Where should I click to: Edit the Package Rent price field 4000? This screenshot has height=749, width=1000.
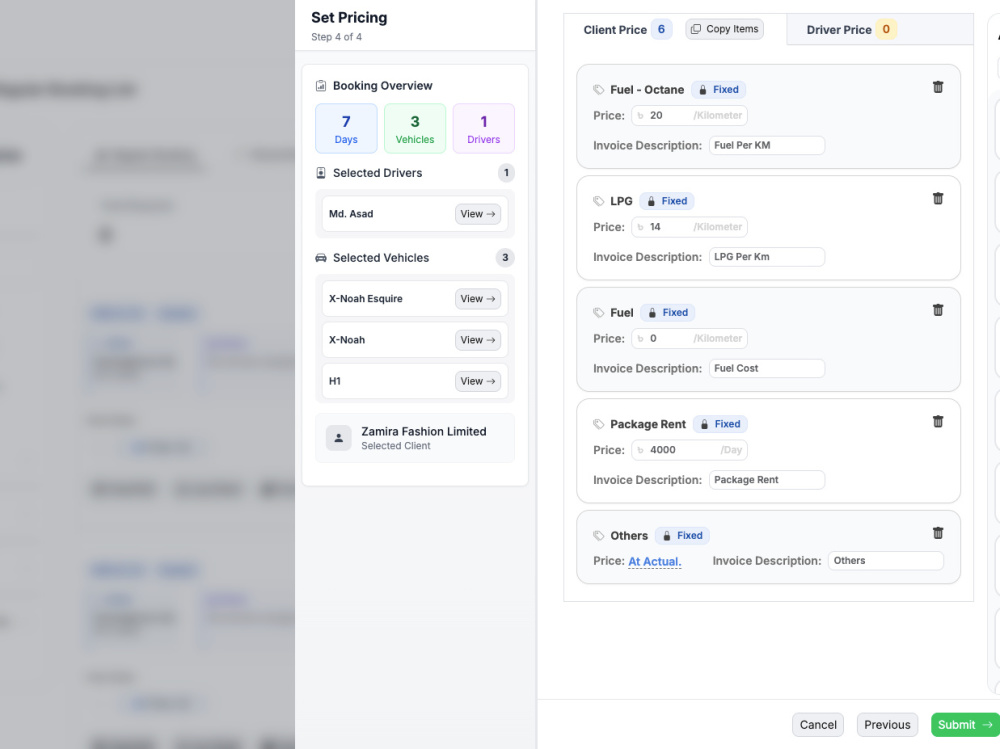tap(689, 450)
